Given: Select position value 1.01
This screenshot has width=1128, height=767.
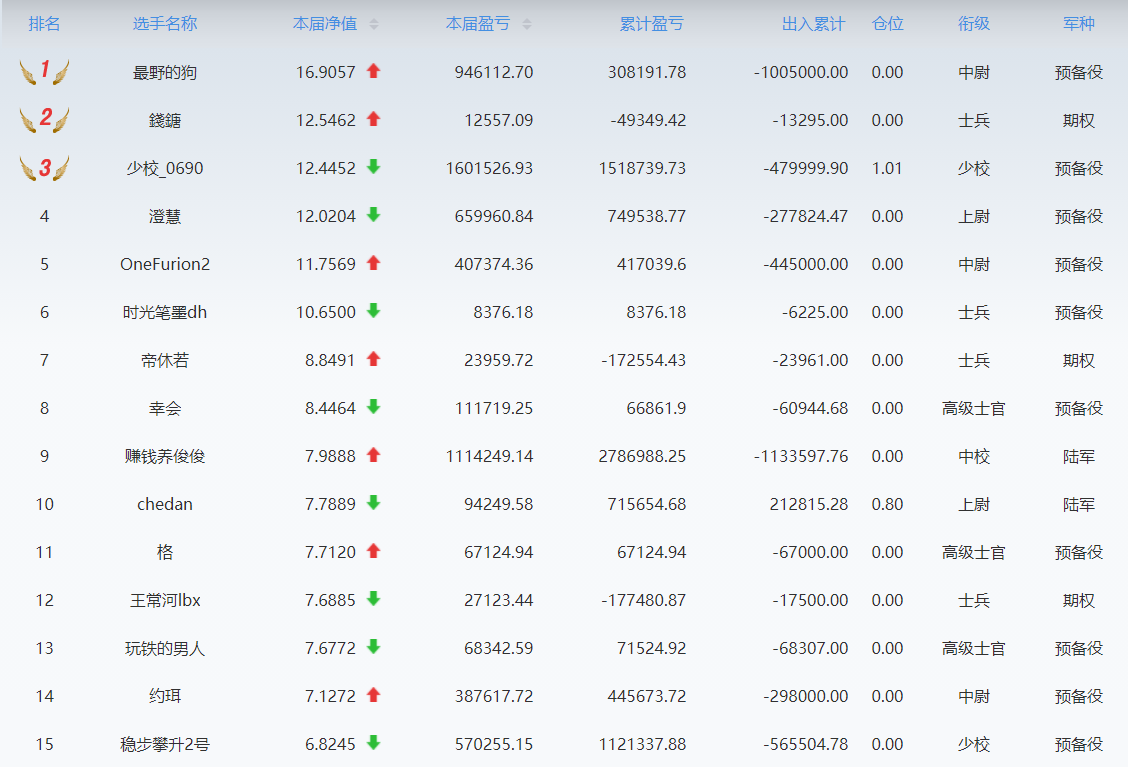Looking at the screenshot, I should point(887,168).
